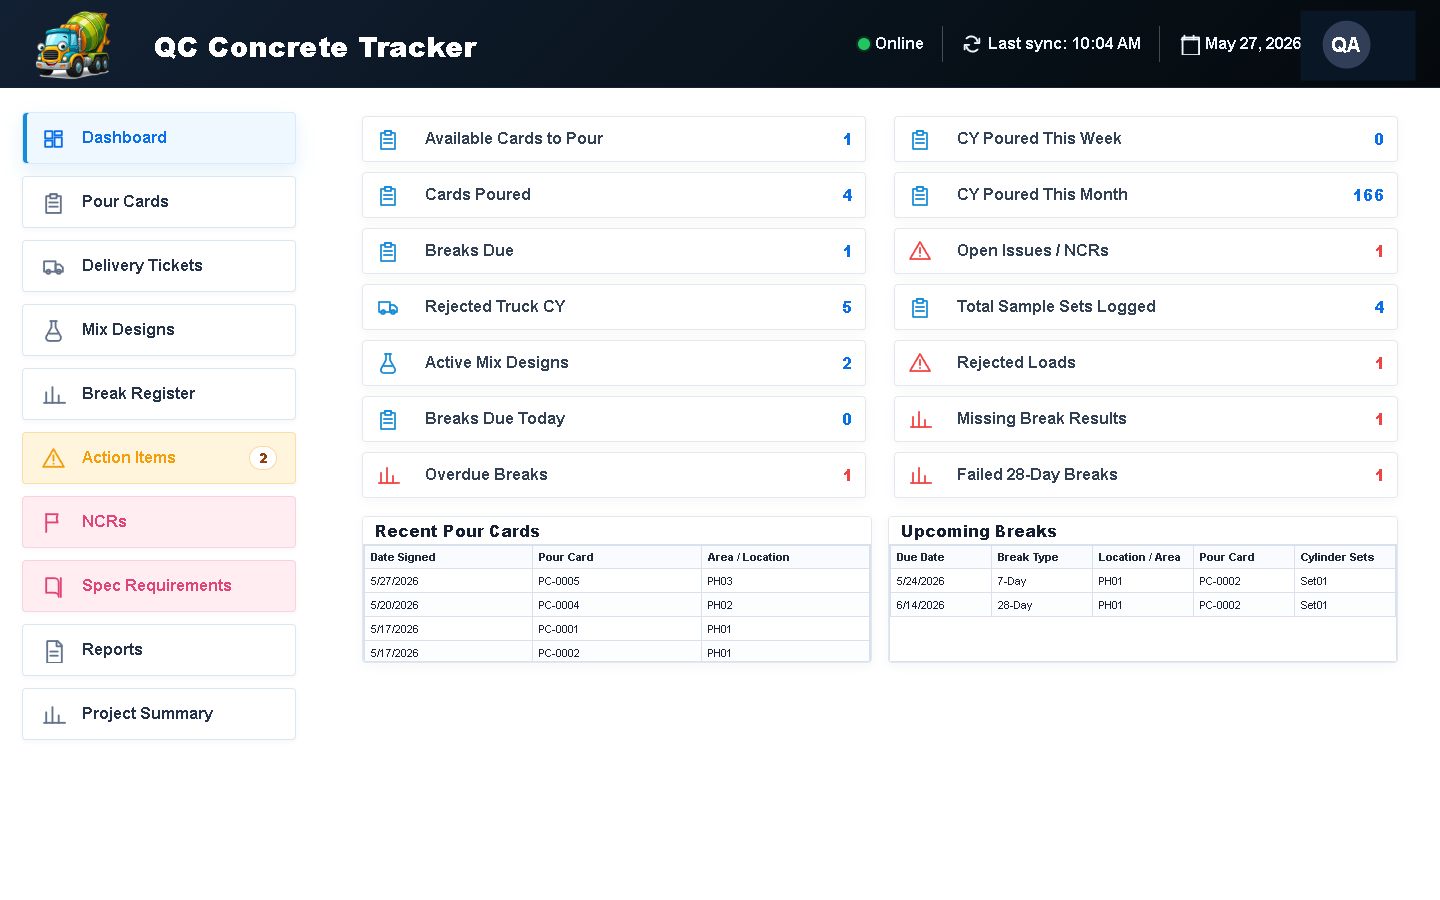Screen dimensions: 1440x900
Task: Click the Open Issues / NCRs warning icon
Action: point(920,251)
